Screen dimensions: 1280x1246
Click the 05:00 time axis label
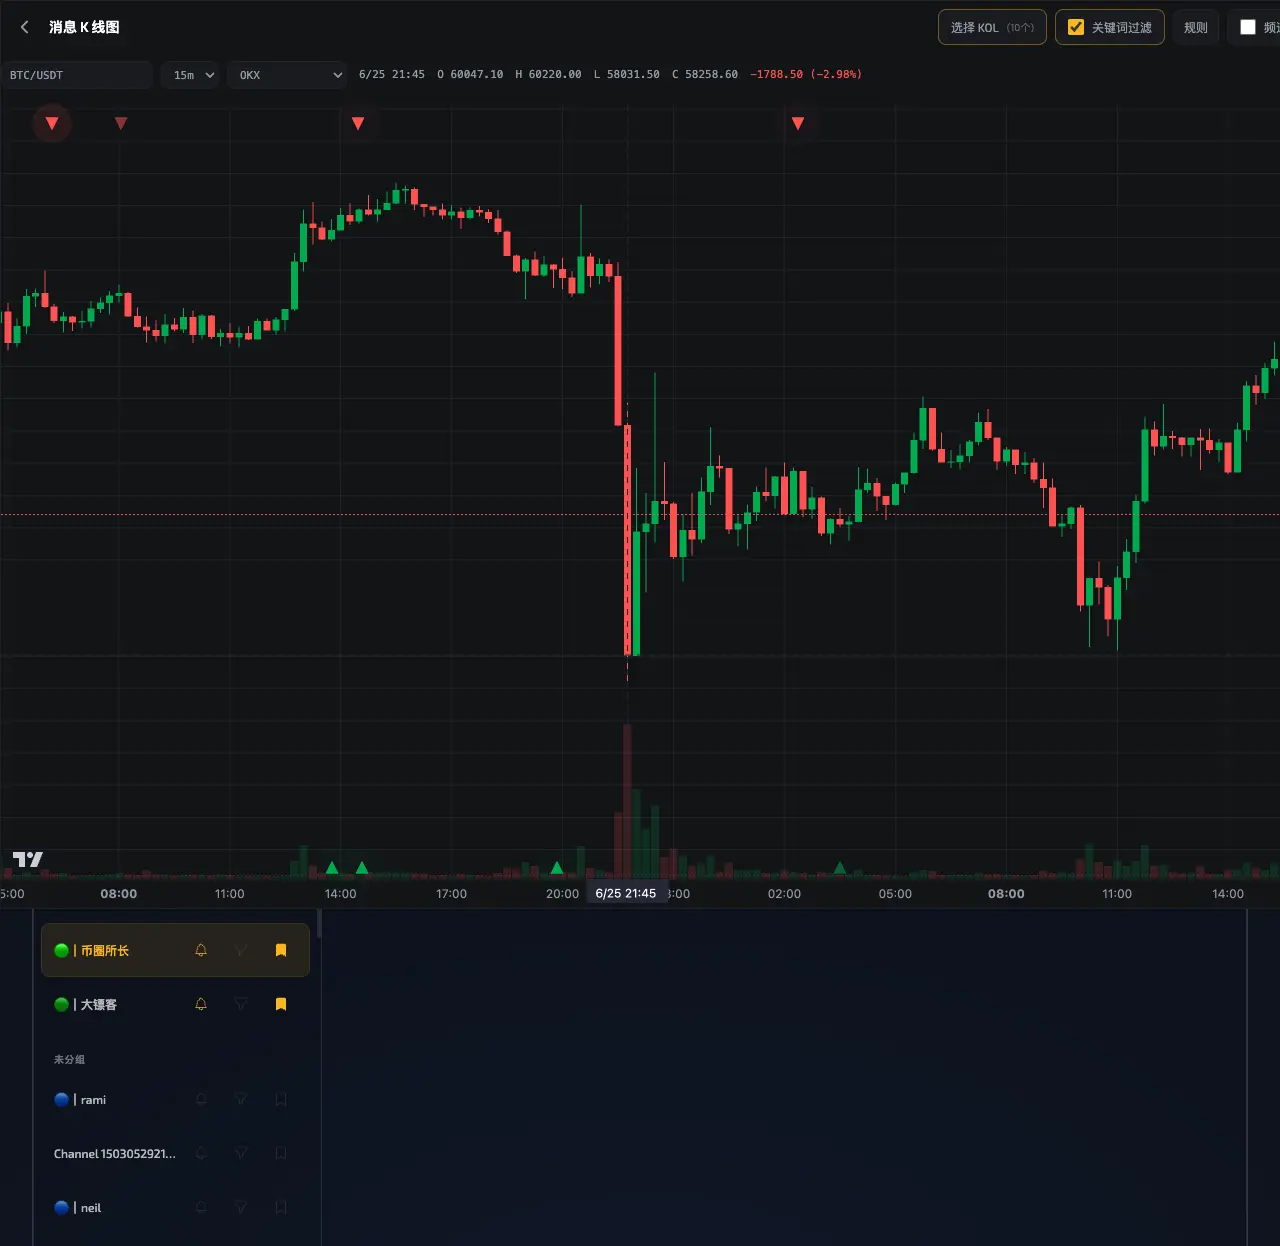coord(895,894)
